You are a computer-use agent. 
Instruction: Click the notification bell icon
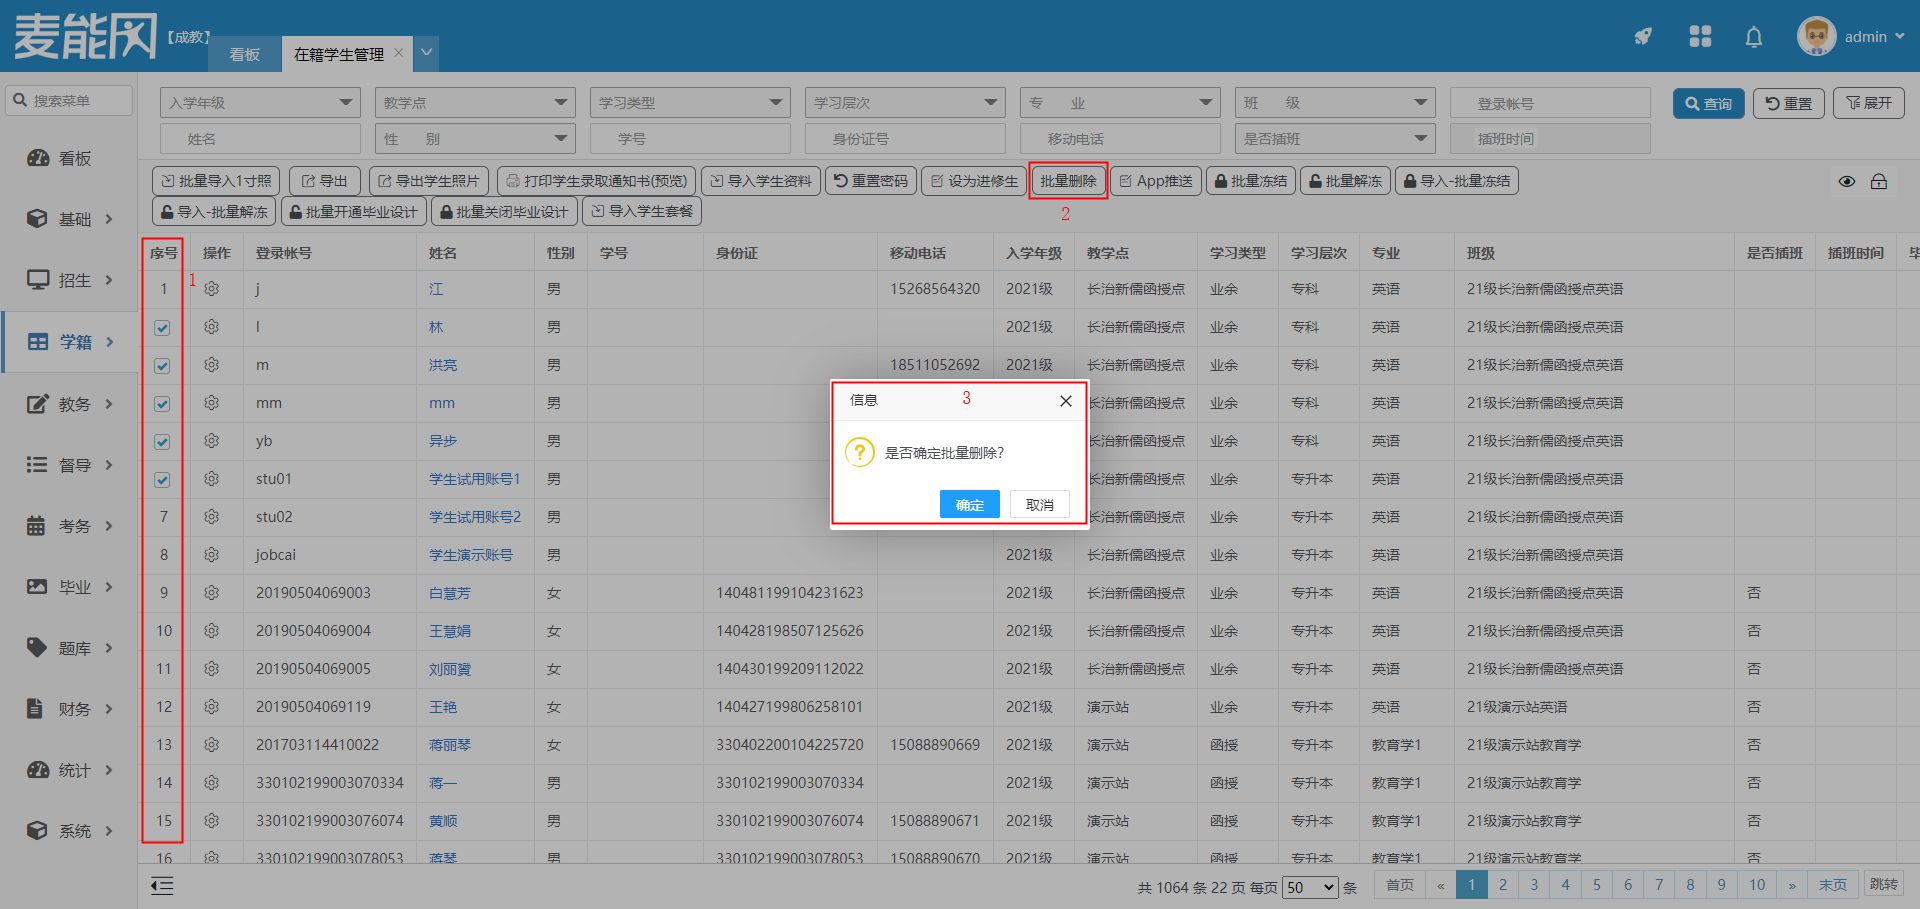click(x=1753, y=37)
